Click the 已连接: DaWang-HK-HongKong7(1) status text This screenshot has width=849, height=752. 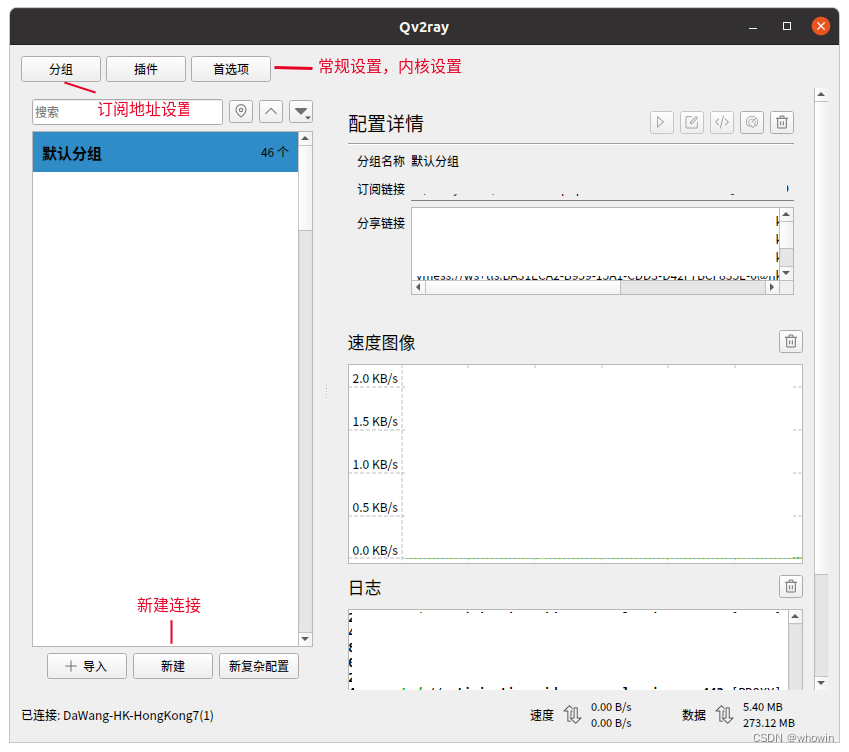point(117,715)
